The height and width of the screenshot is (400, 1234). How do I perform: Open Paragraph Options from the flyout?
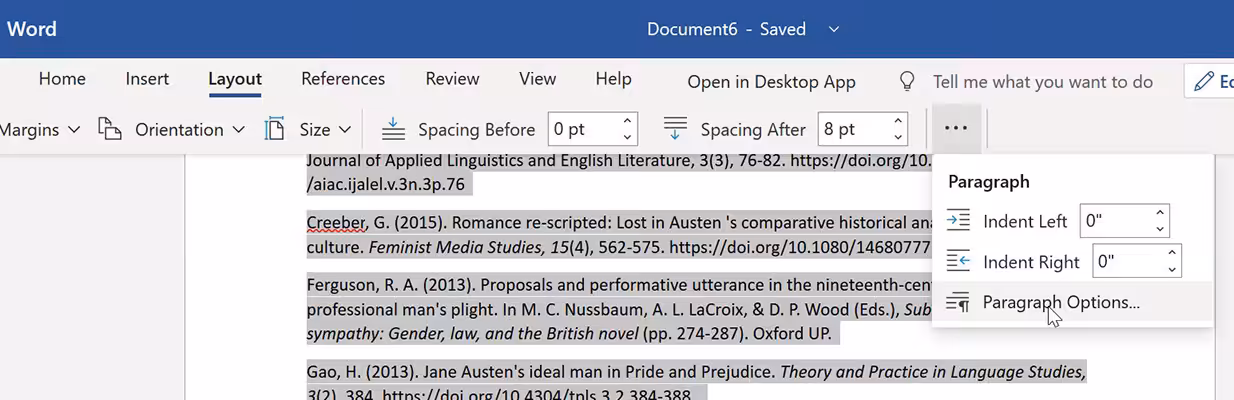pyautogui.click(x=1072, y=302)
